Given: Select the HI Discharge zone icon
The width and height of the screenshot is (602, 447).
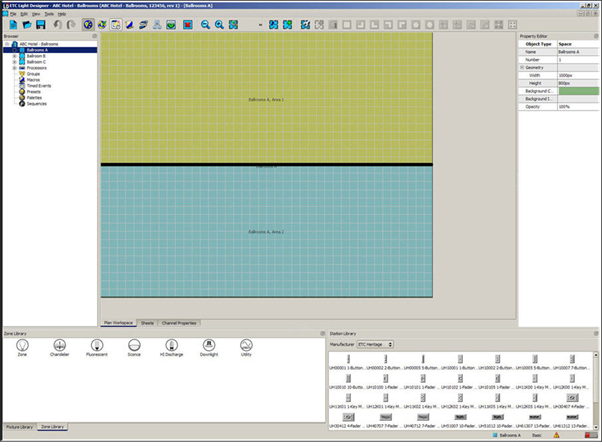Looking at the screenshot, I should point(171,345).
